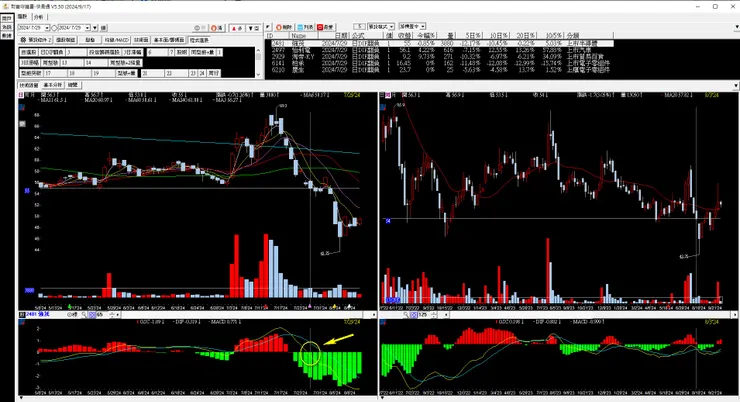Expand the arrow at far right of chart tabs
Screen dimensions: 740x402
coord(736,85)
